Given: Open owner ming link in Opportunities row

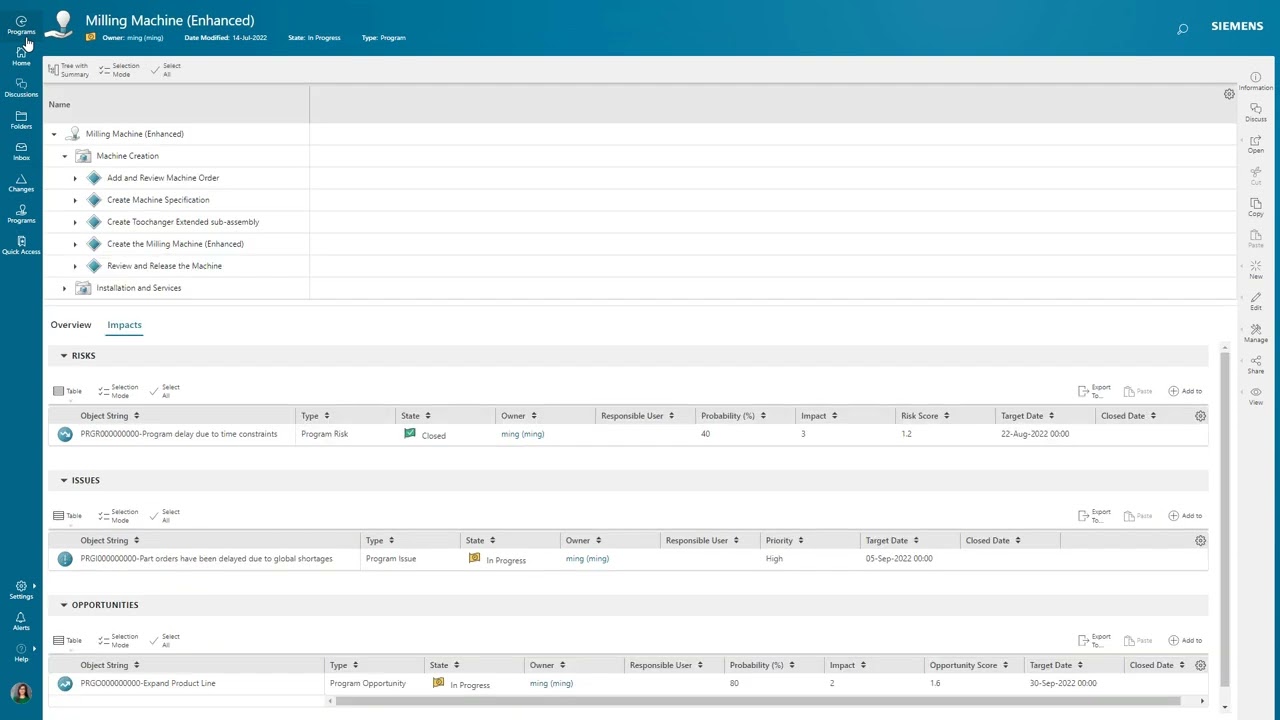Looking at the screenshot, I should [x=551, y=683].
